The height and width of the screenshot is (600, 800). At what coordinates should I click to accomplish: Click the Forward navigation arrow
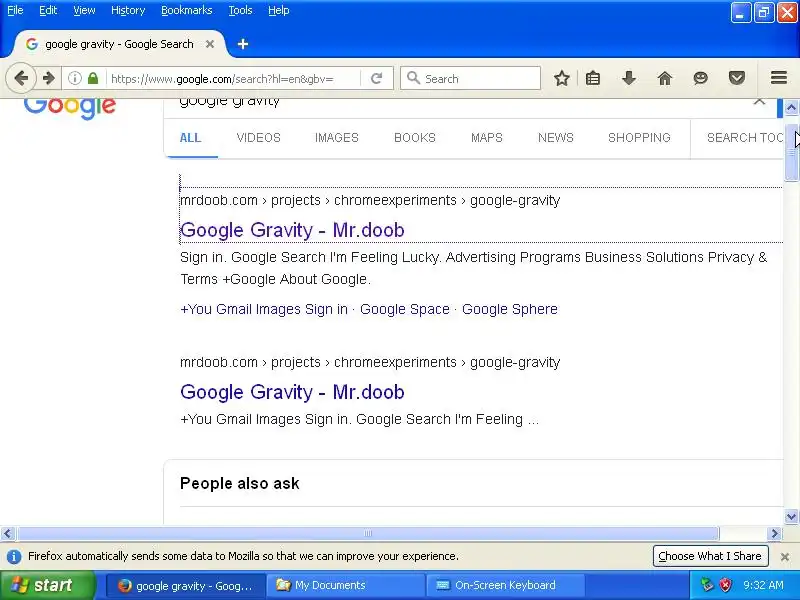click(x=48, y=79)
